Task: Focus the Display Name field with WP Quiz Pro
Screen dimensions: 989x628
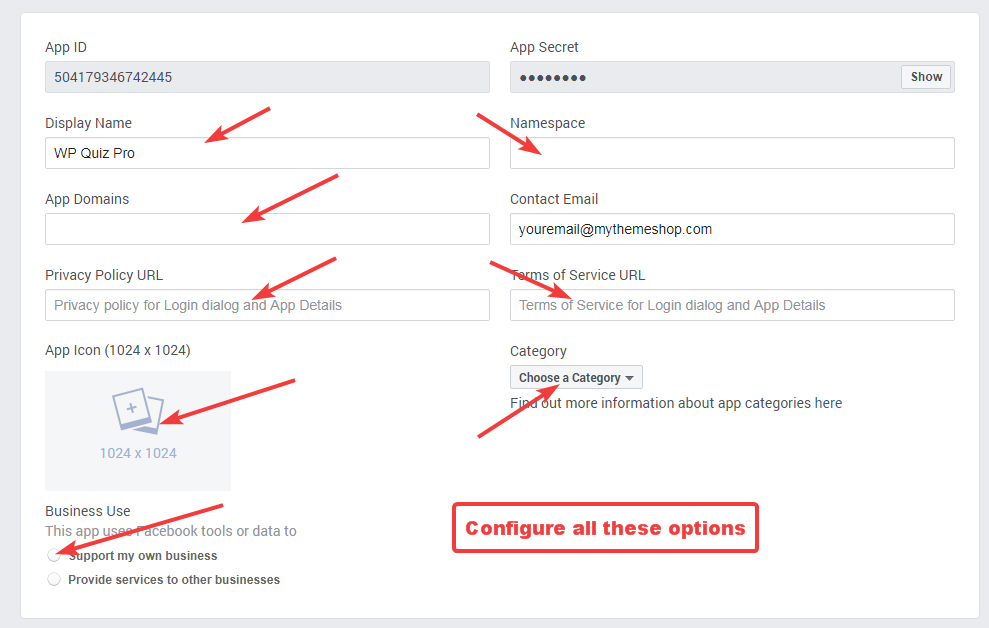Action: click(x=267, y=153)
